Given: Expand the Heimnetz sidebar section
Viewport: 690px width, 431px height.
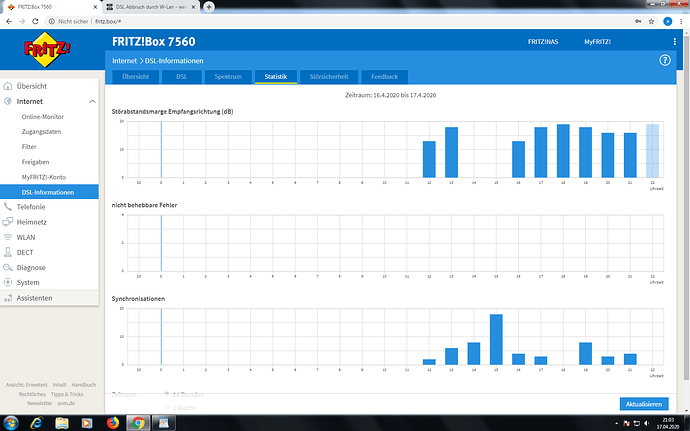Looking at the screenshot, I should [x=31, y=222].
